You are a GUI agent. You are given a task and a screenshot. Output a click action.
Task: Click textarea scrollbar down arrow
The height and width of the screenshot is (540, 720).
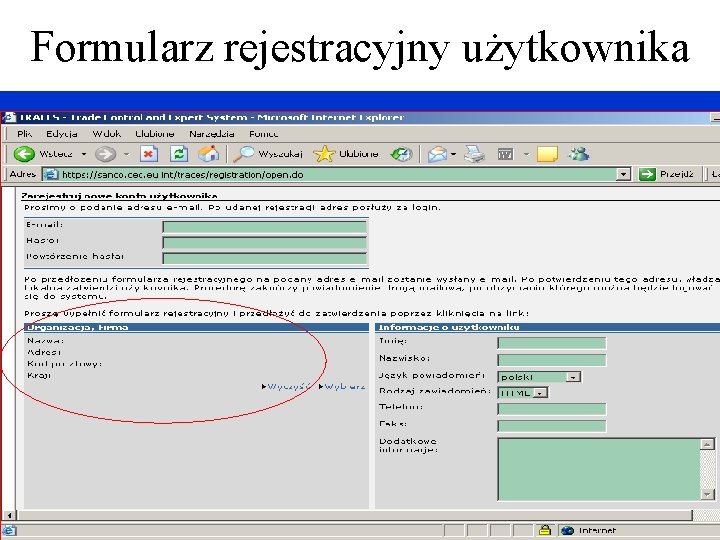pyautogui.click(x=708, y=494)
